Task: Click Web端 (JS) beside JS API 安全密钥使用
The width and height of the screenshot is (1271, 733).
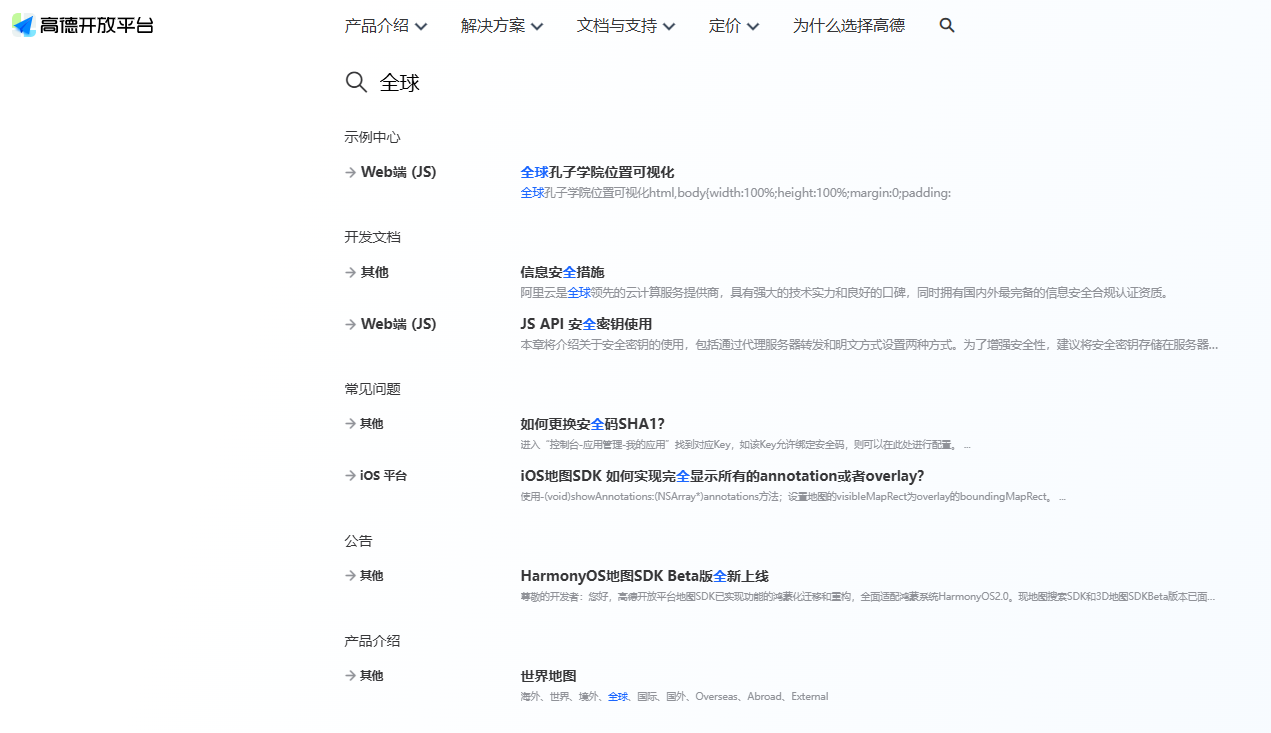Action: 391,324
